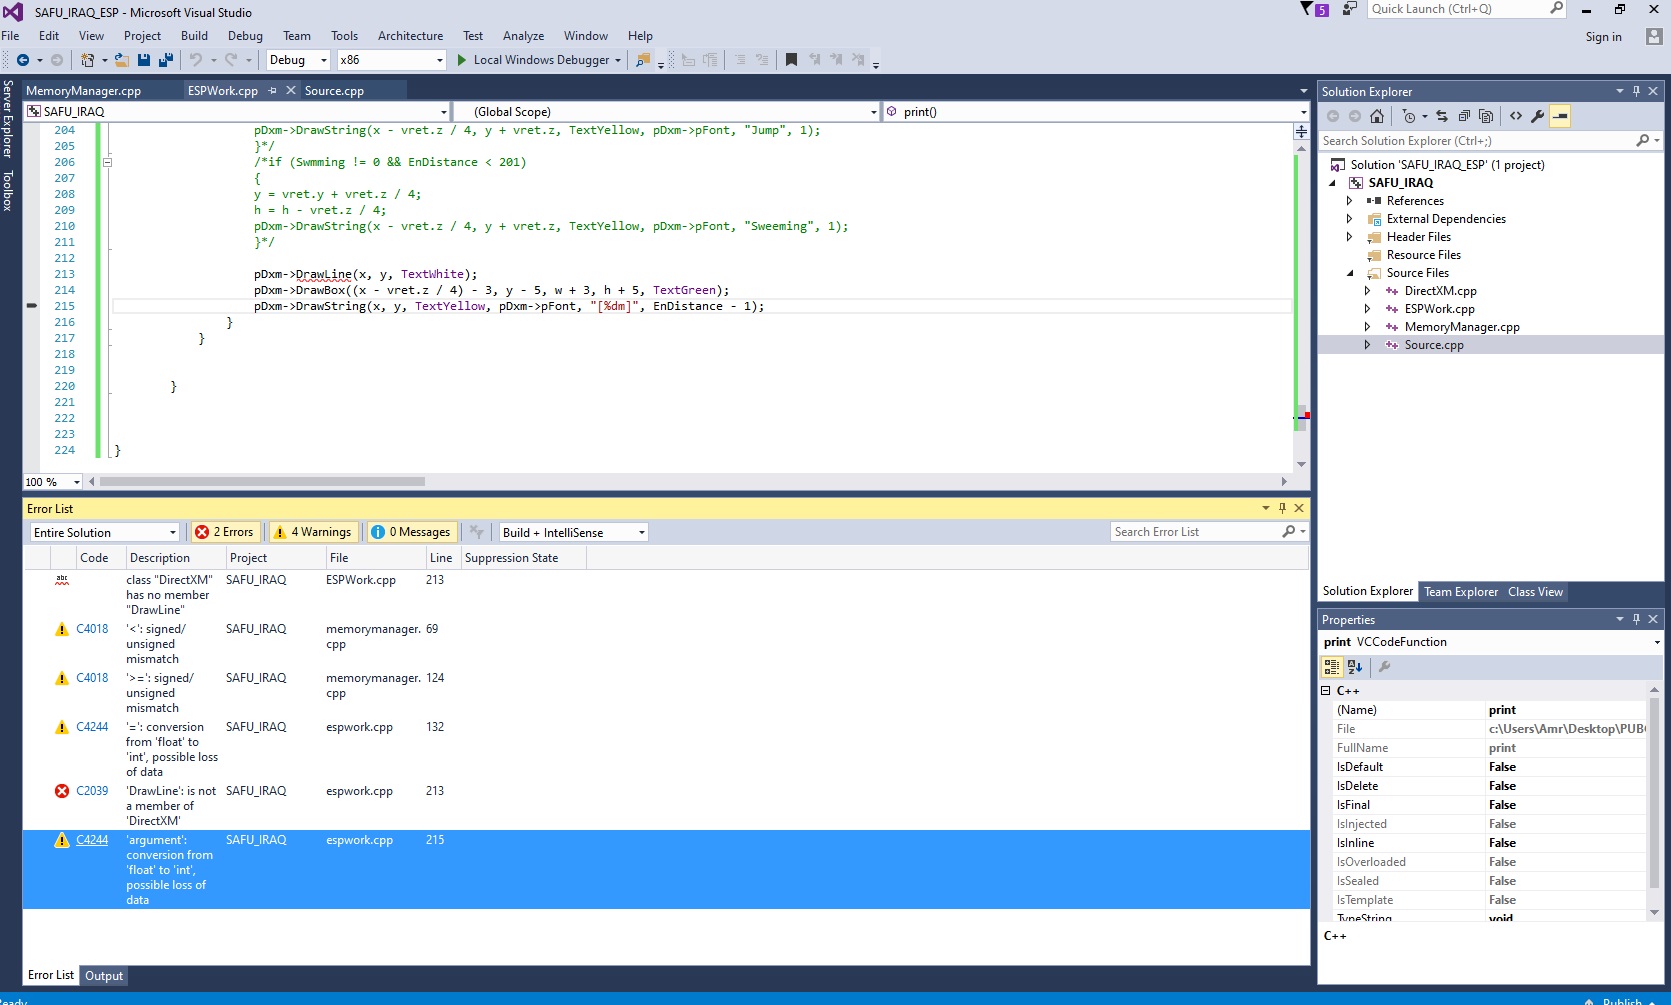
Task: Click View Code icon in Solution Explorer
Action: [1516, 116]
